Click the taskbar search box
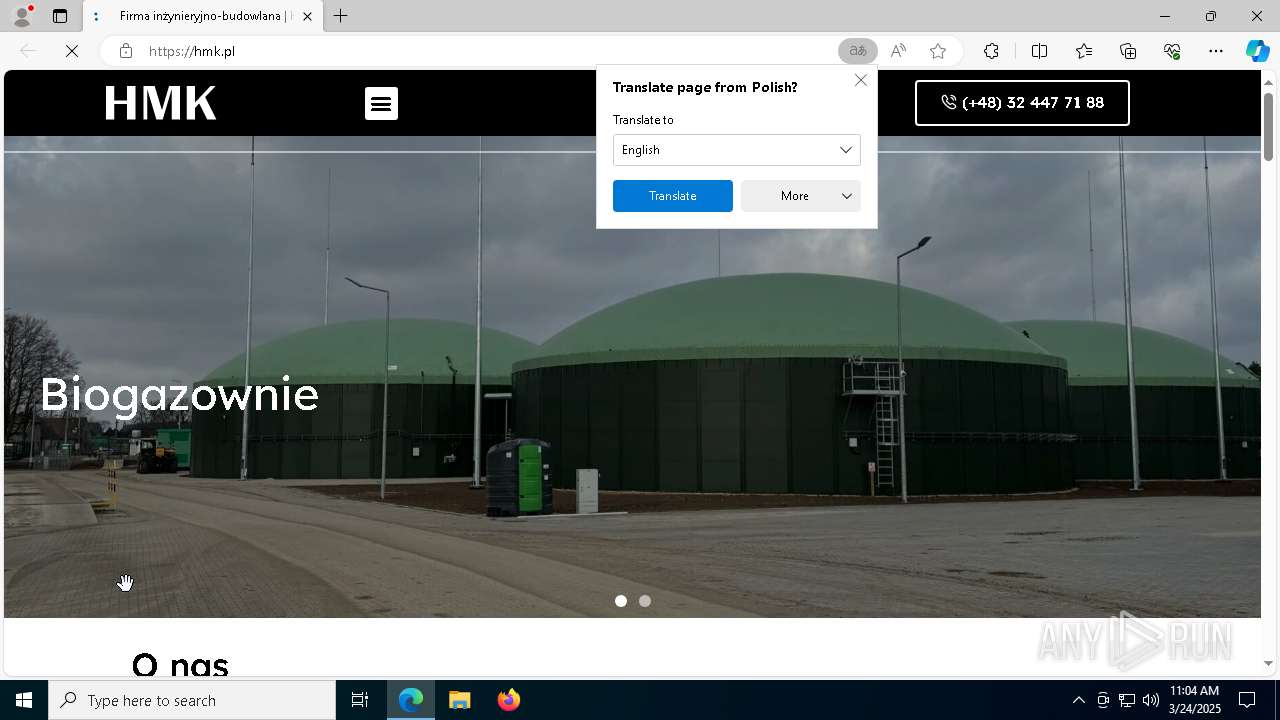Viewport: 1280px width, 720px height. click(192, 700)
